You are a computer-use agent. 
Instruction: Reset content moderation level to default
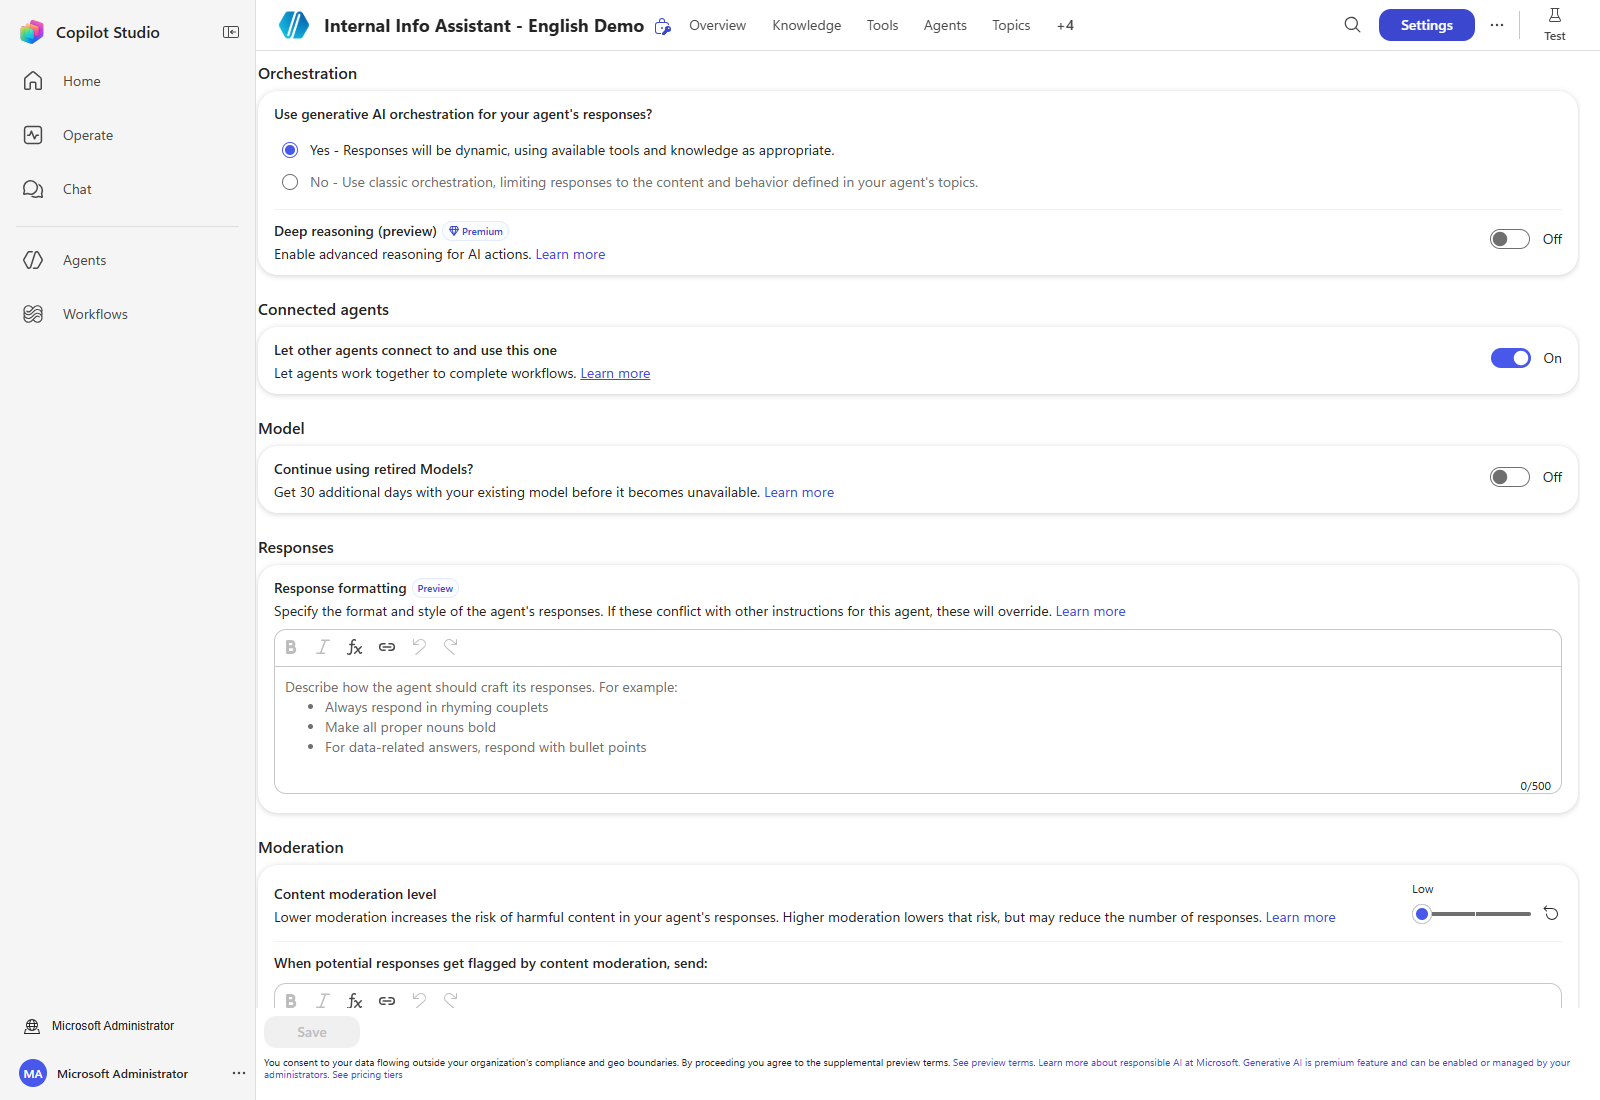(1551, 913)
